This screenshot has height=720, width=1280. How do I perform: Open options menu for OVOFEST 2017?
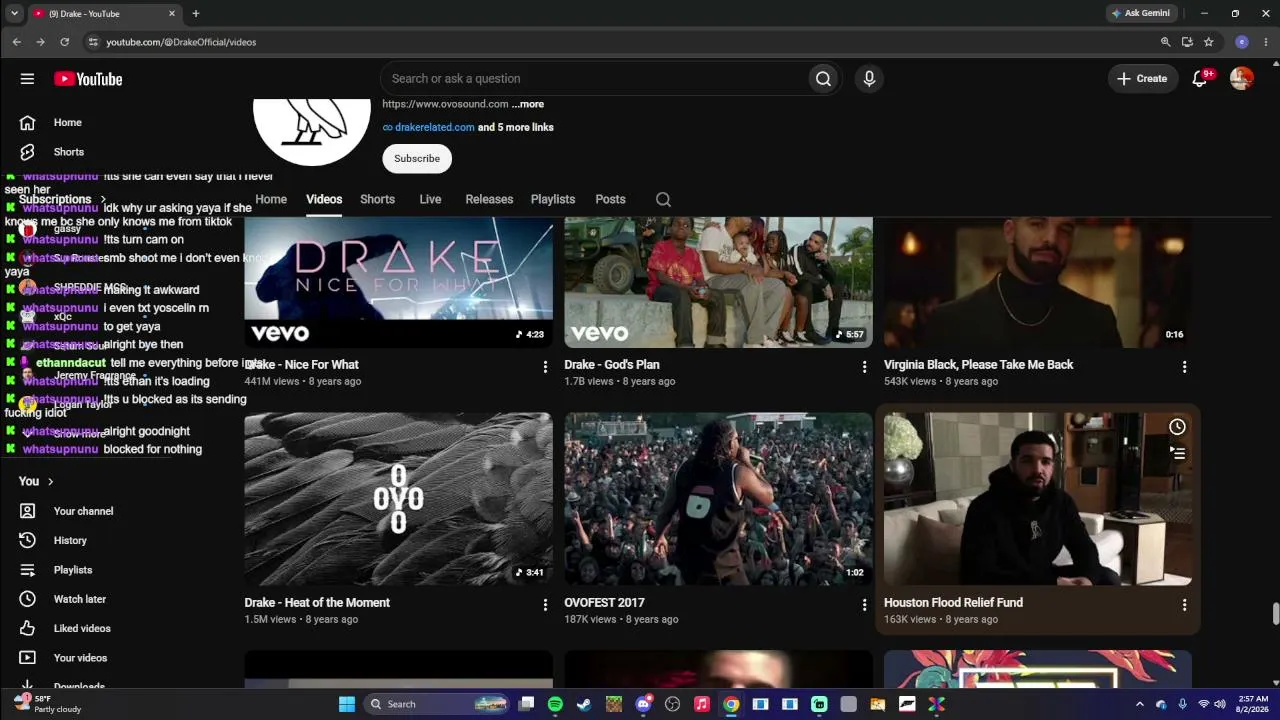click(x=865, y=605)
